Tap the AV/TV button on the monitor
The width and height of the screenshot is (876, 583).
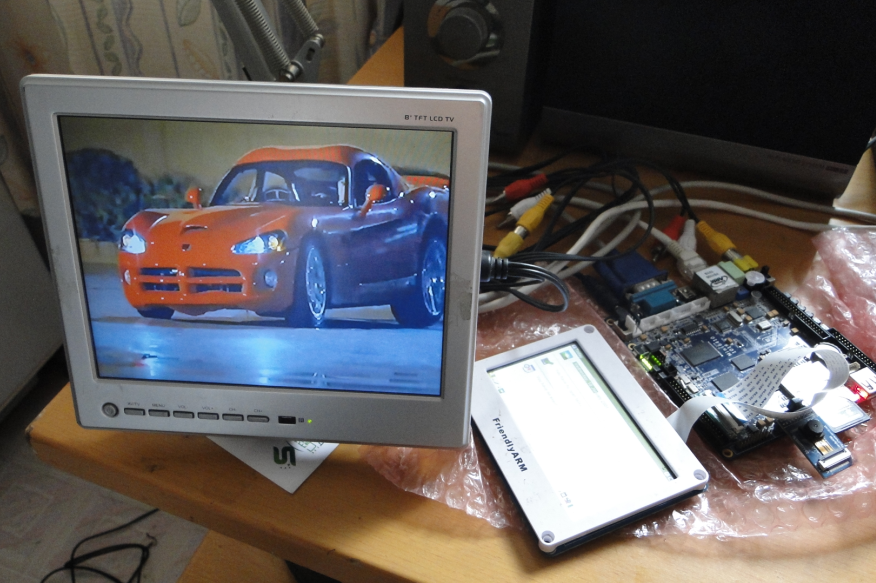point(134,412)
